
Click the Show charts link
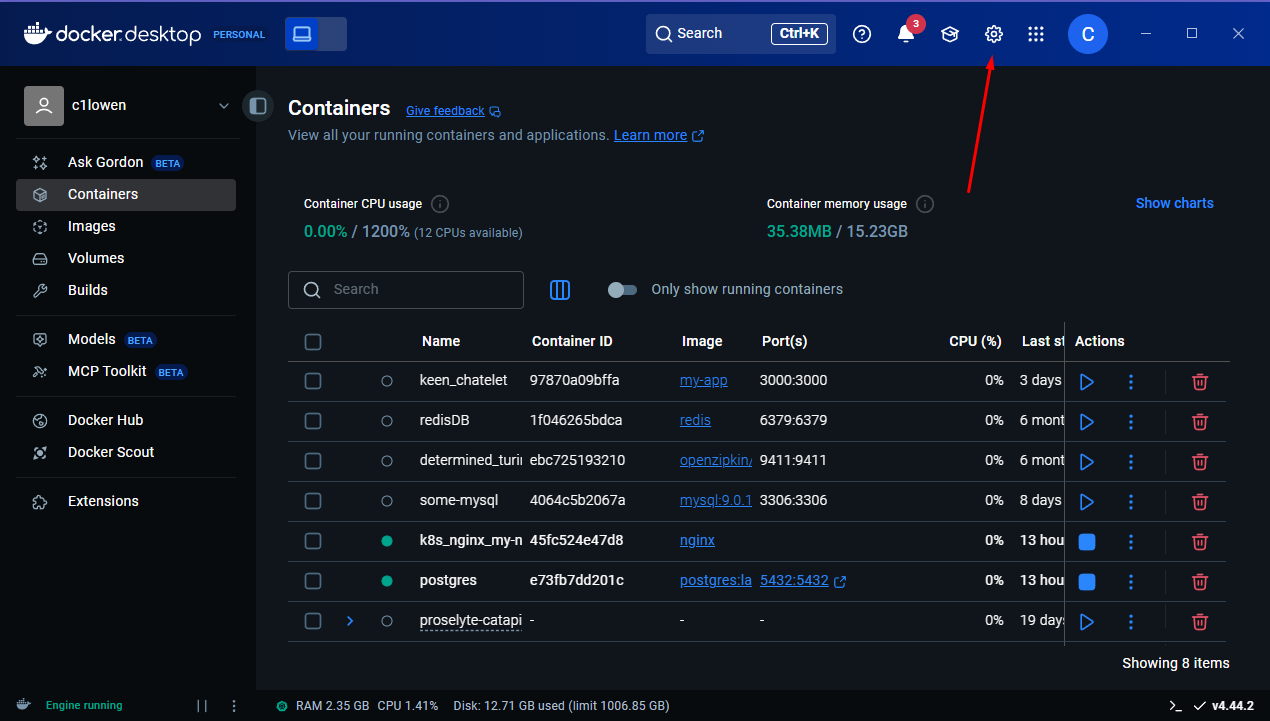tap(1174, 203)
